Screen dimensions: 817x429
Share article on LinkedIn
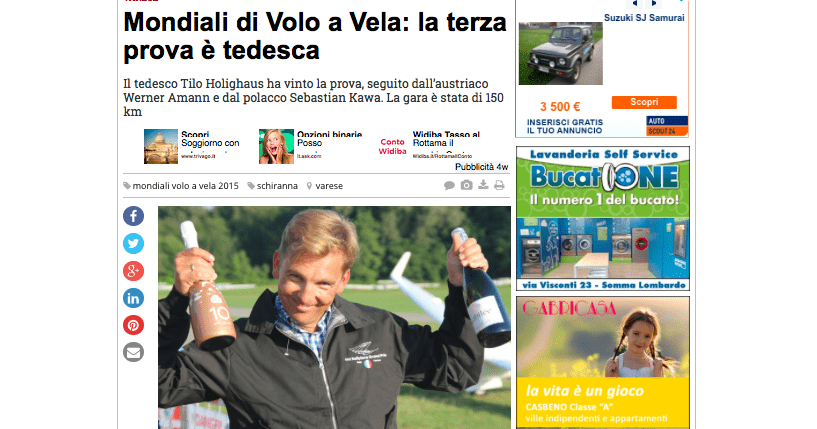click(133, 298)
